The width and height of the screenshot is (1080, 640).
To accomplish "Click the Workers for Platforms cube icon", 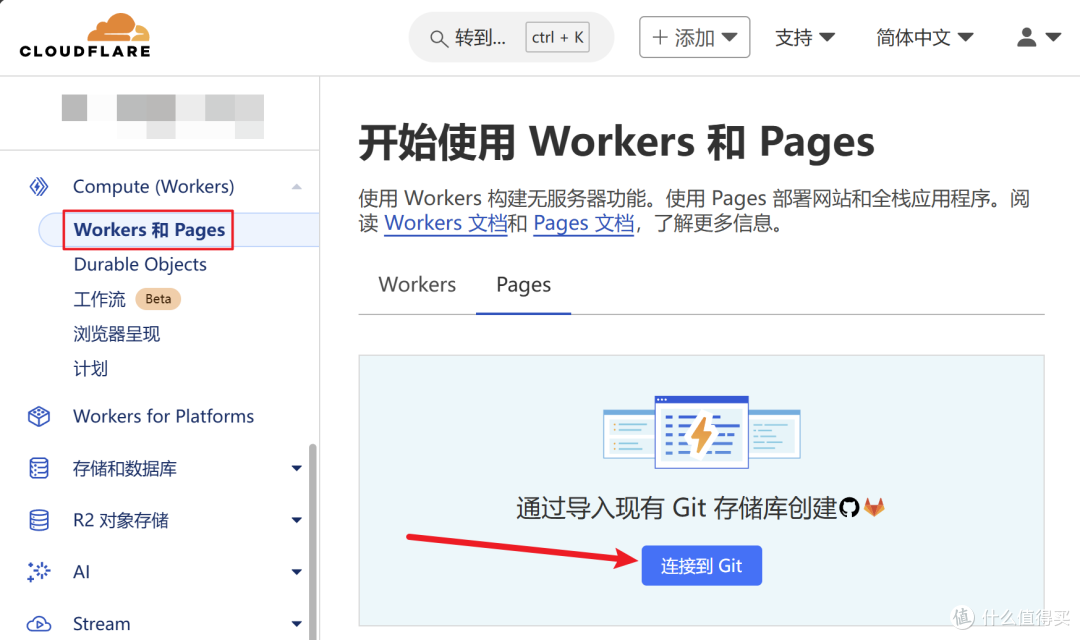I will point(39,416).
